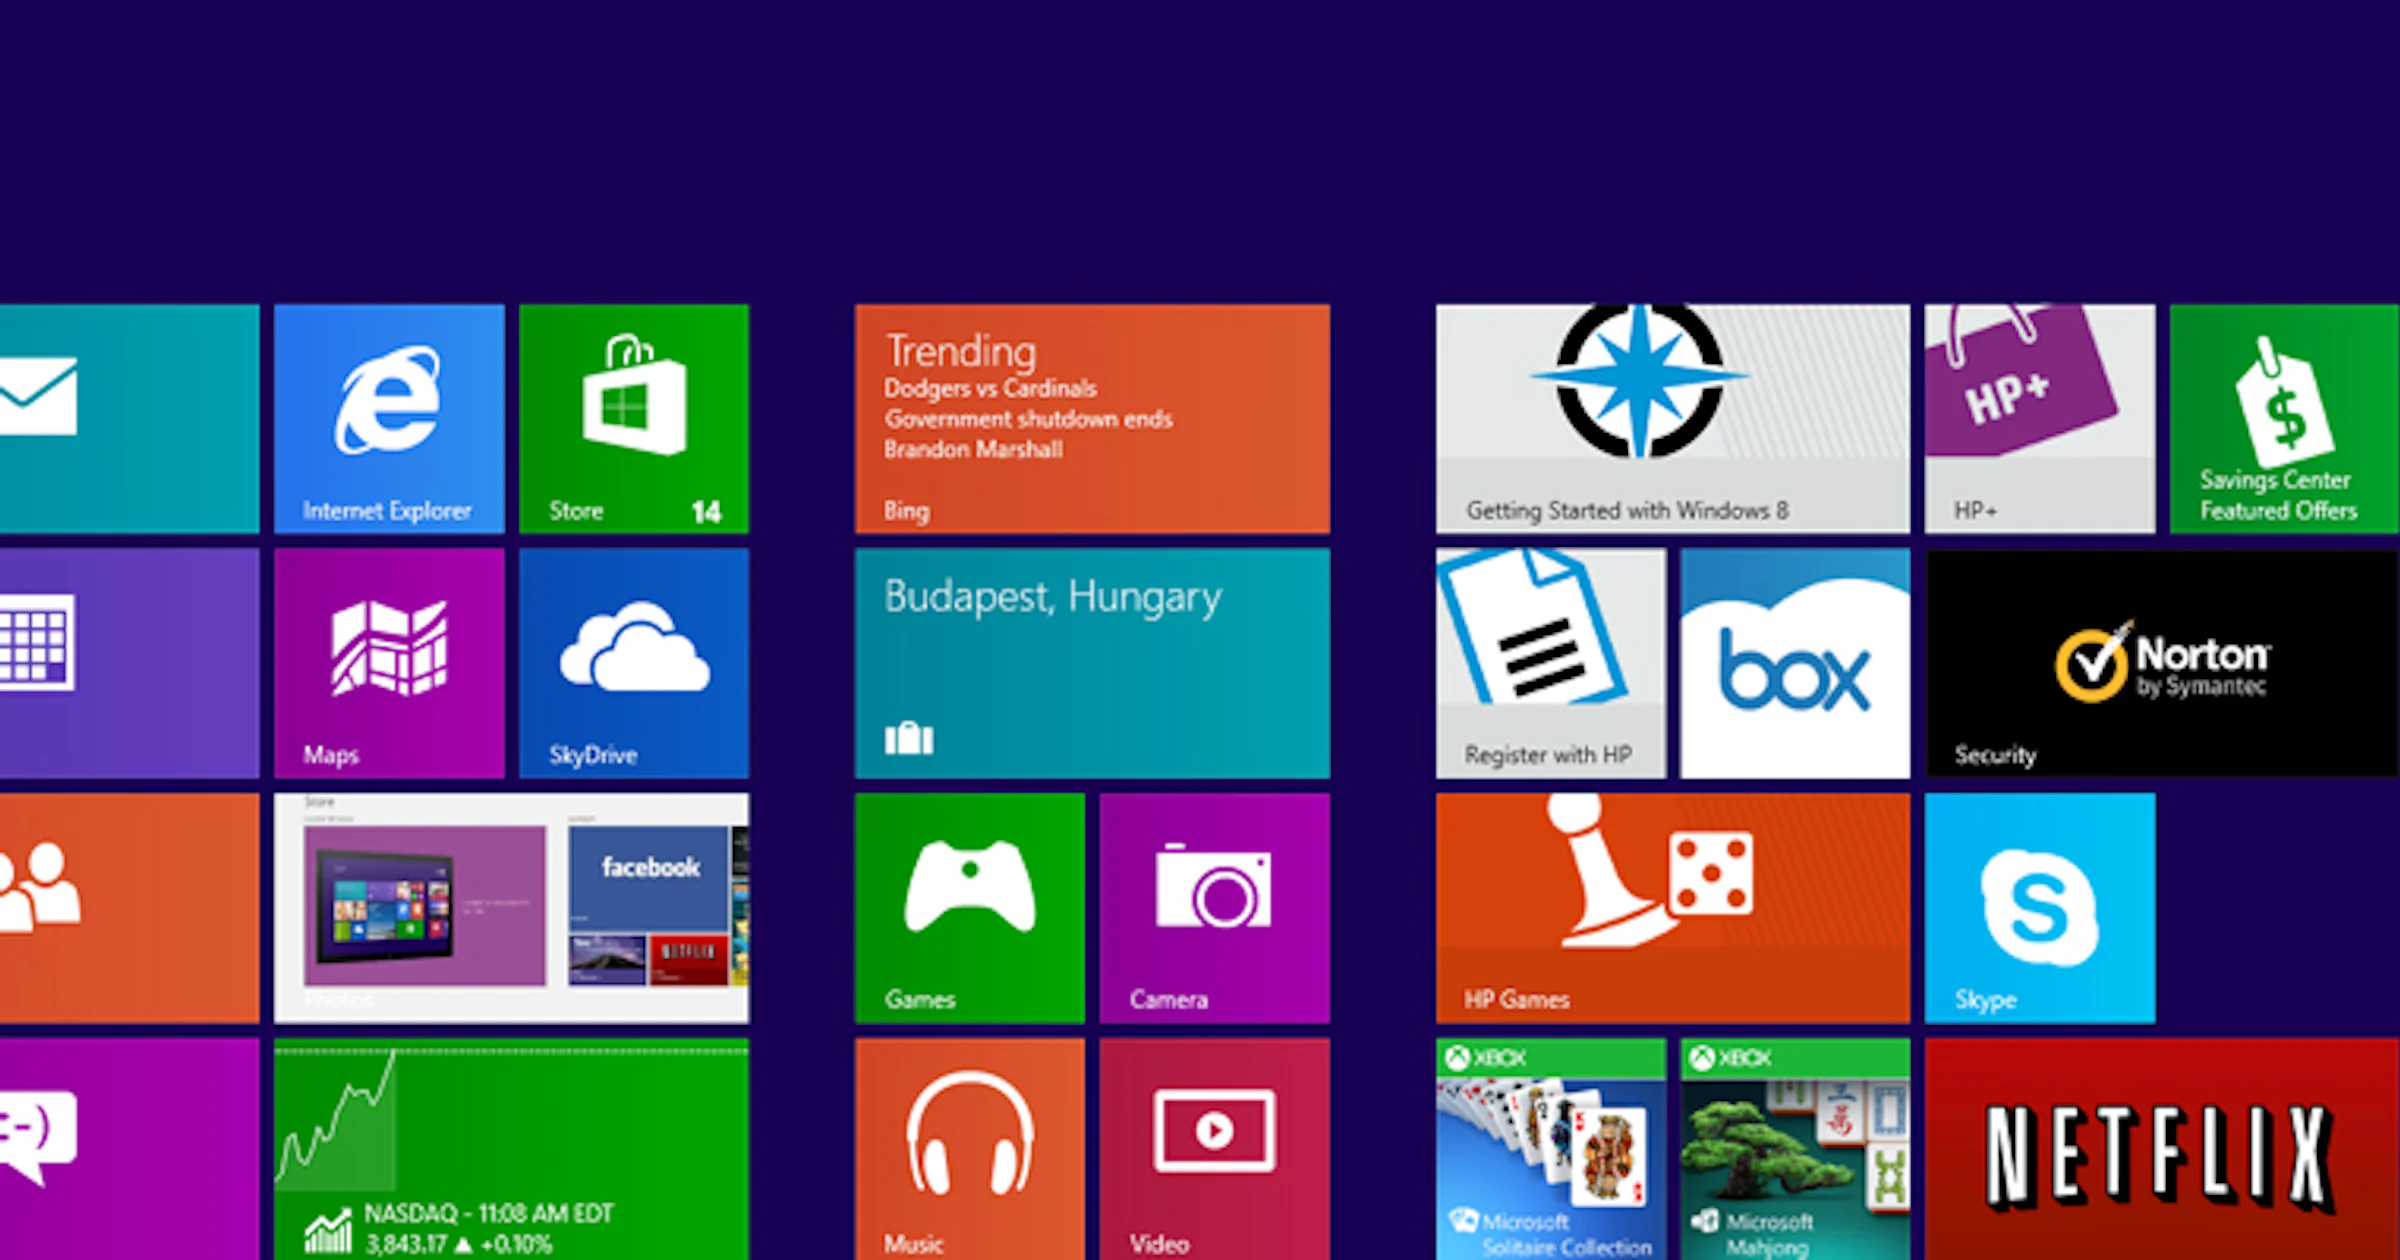
Task: Launch the Games controller tile
Action: point(970,908)
